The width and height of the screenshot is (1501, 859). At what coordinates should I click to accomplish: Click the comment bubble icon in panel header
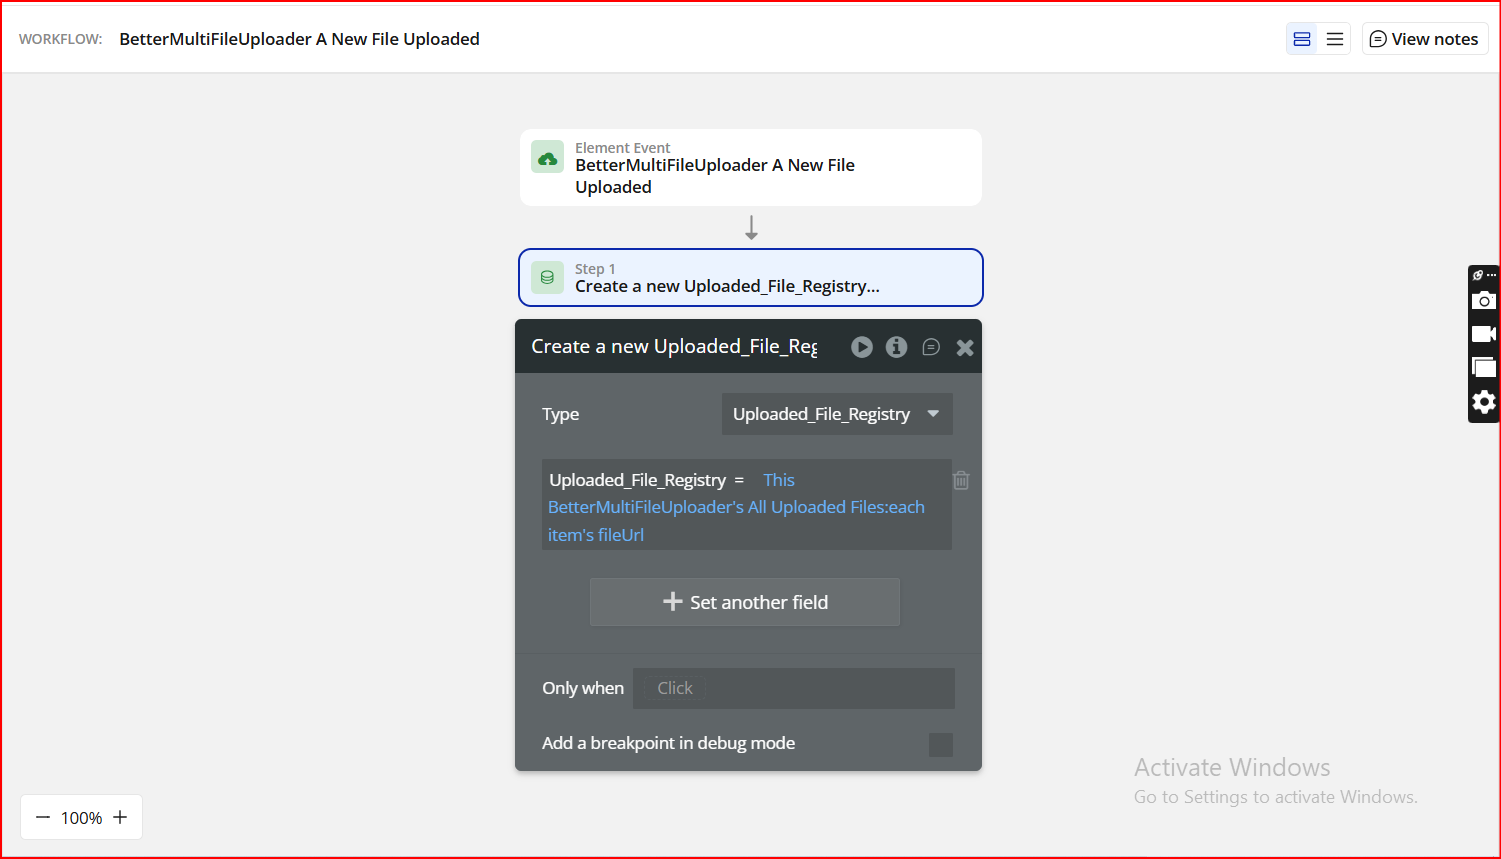pos(931,347)
